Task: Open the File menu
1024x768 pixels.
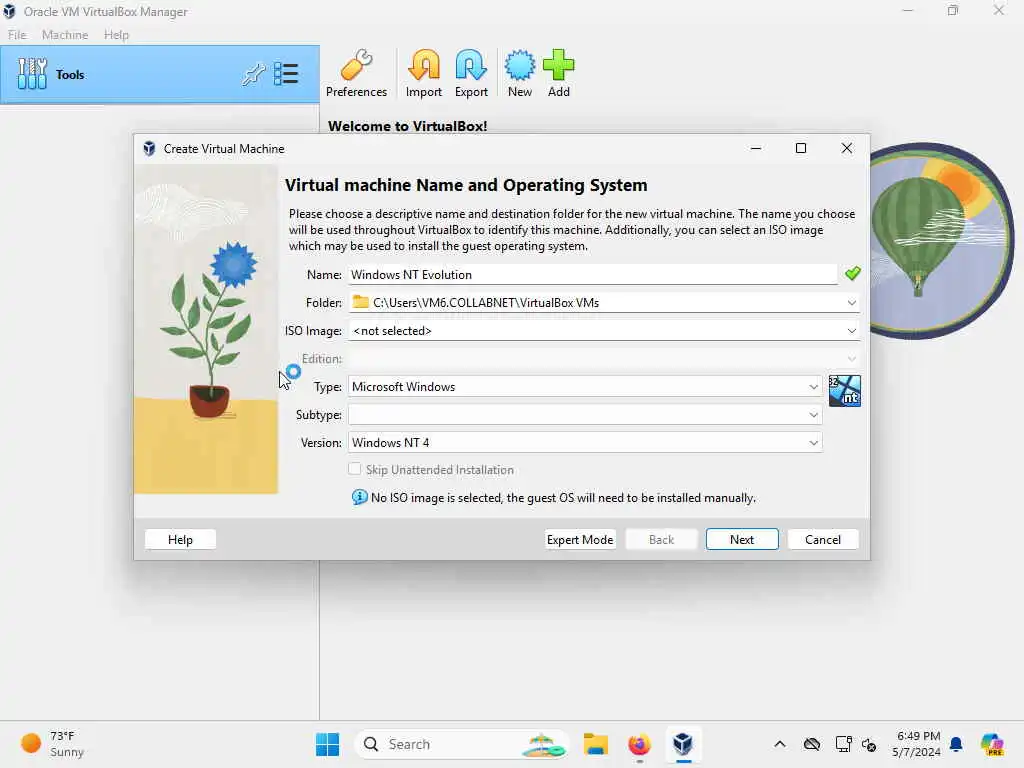Action: (x=17, y=35)
